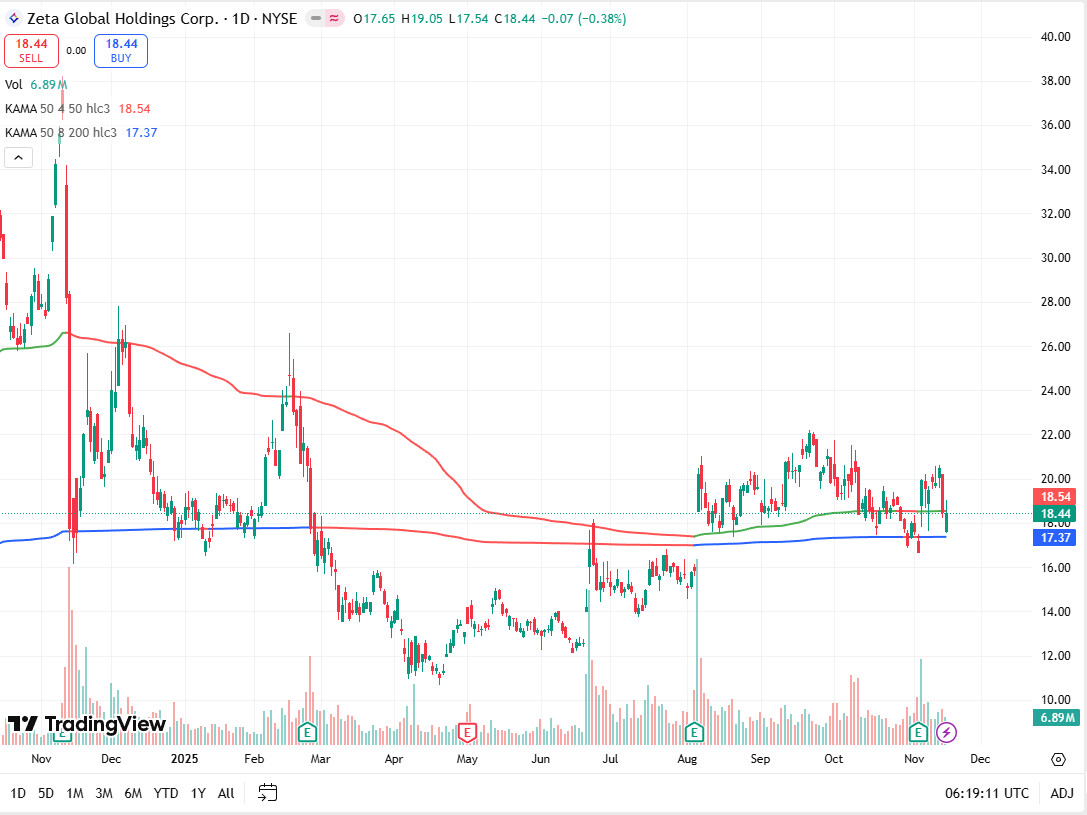Click the 2025 label on the time axis

click(x=184, y=759)
